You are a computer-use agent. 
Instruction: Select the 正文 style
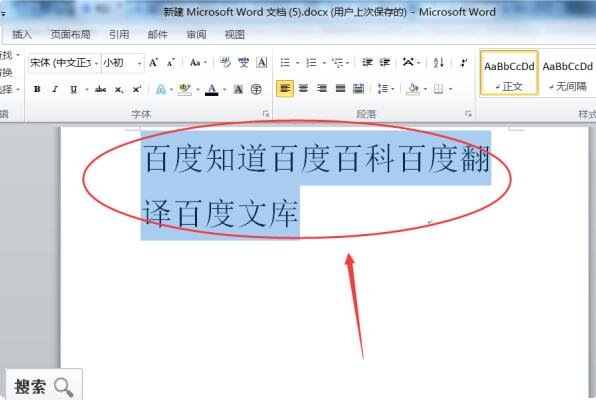click(x=509, y=73)
